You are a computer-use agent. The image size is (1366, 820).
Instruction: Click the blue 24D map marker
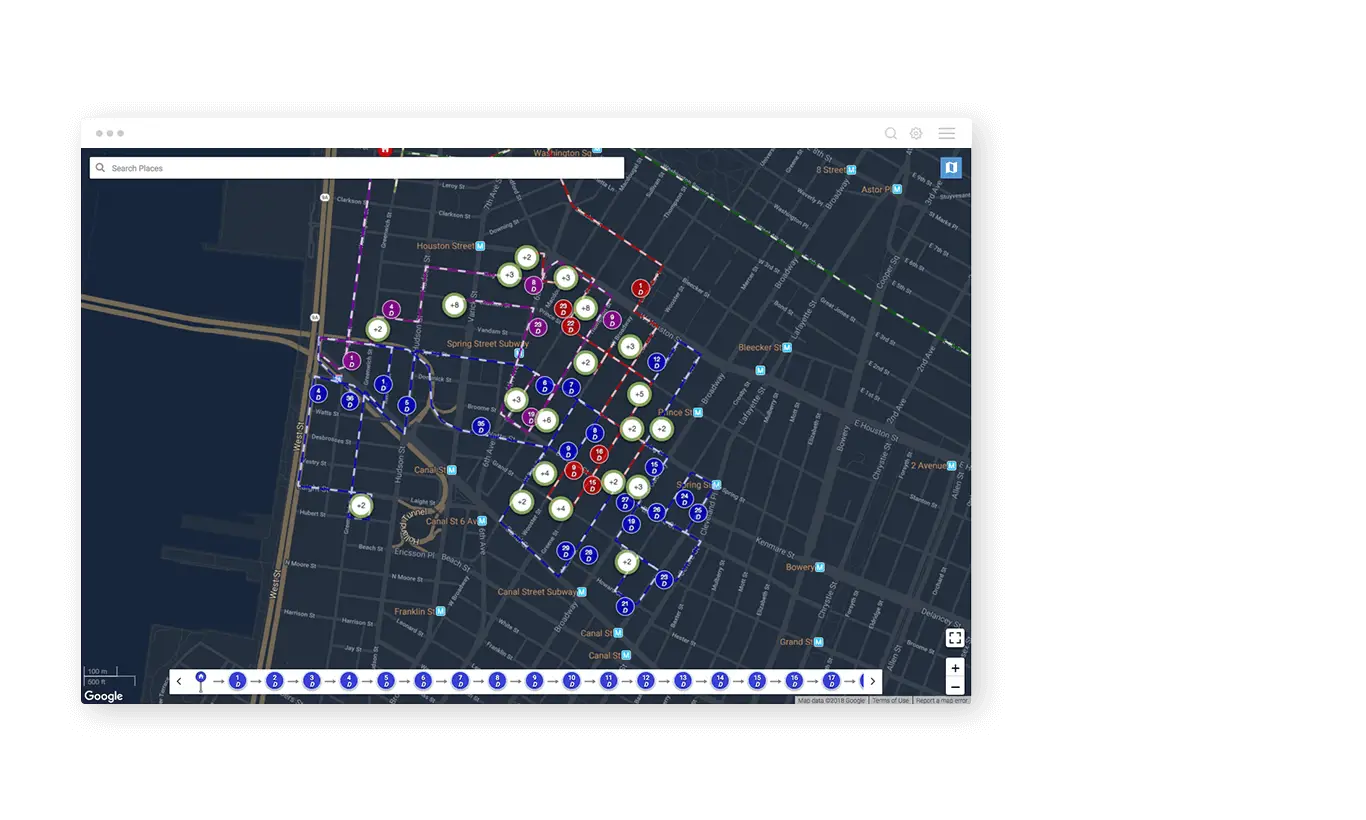(684, 498)
